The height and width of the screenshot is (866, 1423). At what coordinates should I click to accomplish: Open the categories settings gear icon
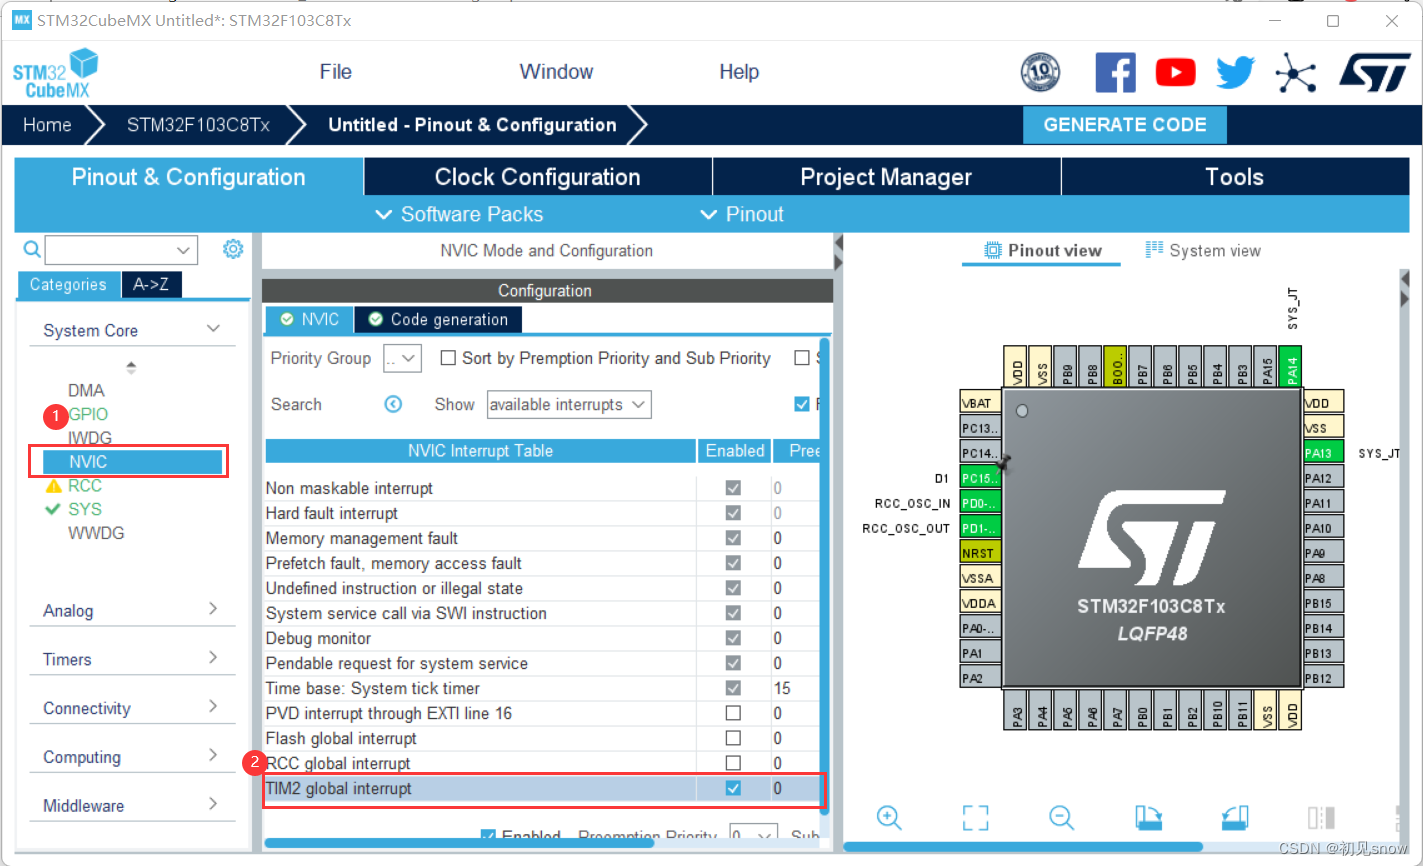click(x=233, y=249)
